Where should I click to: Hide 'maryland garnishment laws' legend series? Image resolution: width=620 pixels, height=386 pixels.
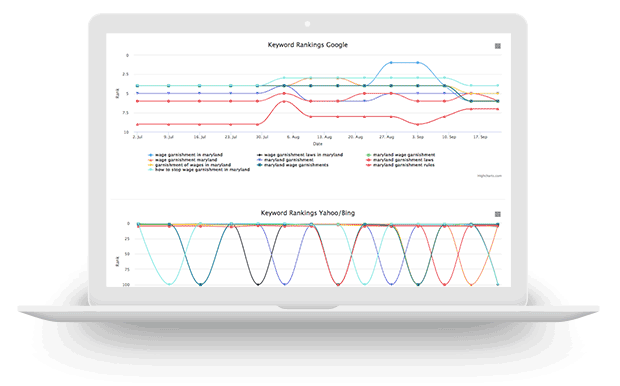pos(400,160)
